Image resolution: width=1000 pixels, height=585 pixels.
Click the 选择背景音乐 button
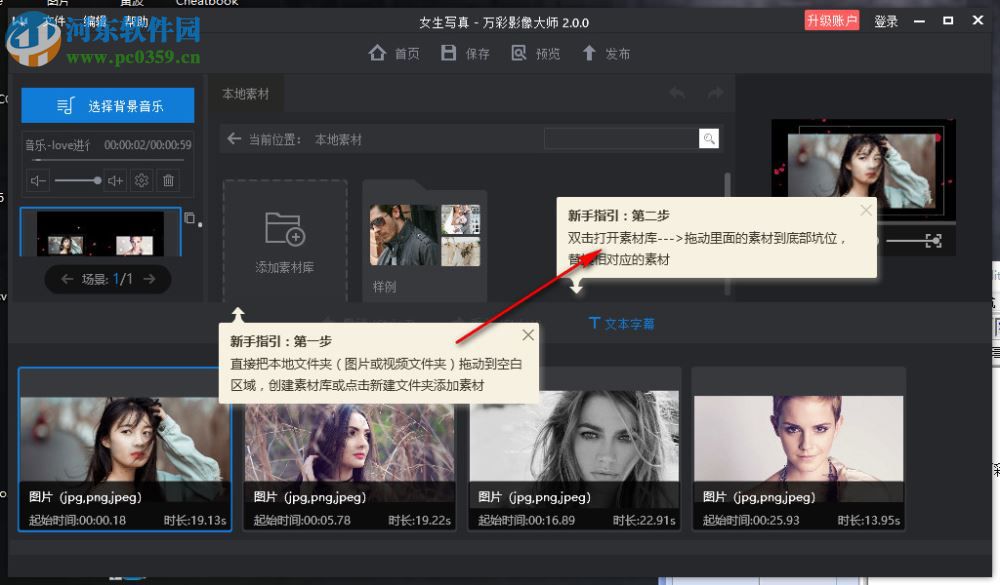pyautogui.click(x=110, y=105)
